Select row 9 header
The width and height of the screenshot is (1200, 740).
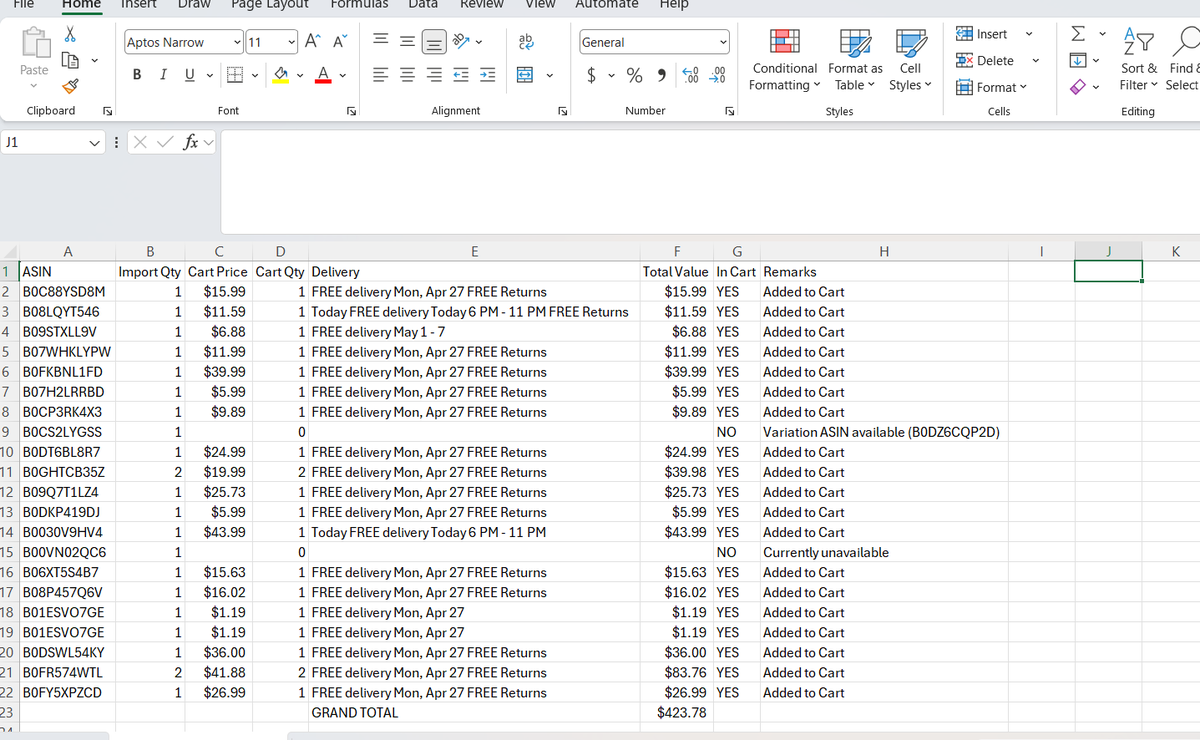click(8, 432)
